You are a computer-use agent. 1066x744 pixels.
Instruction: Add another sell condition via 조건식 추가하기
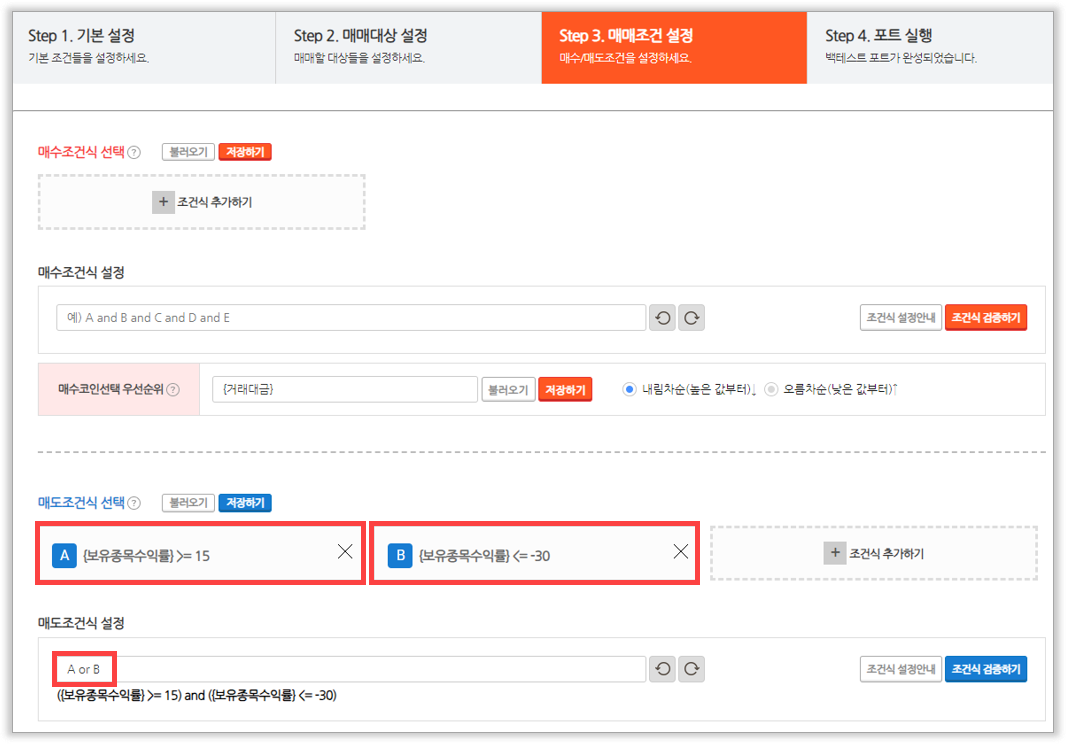click(874, 553)
